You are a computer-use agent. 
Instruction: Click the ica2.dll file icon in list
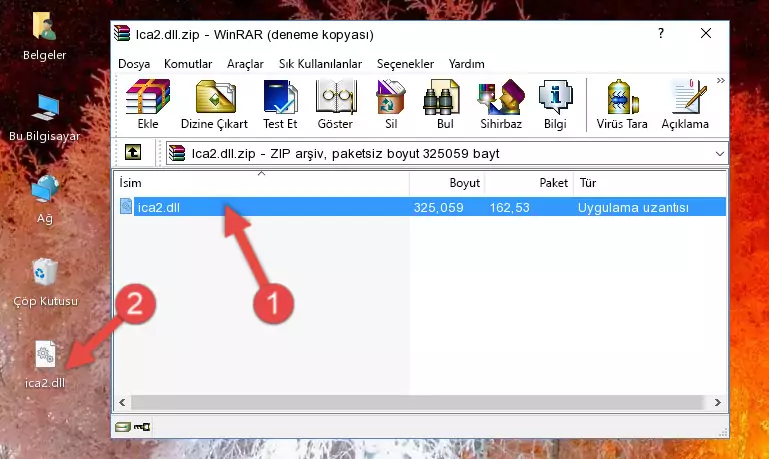tap(126, 206)
